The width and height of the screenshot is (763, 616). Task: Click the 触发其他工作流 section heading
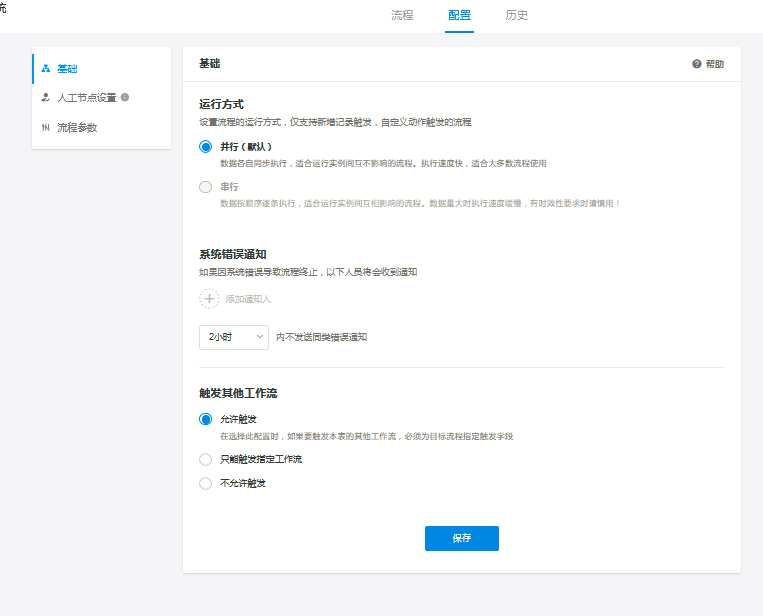click(x=238, y=393)
